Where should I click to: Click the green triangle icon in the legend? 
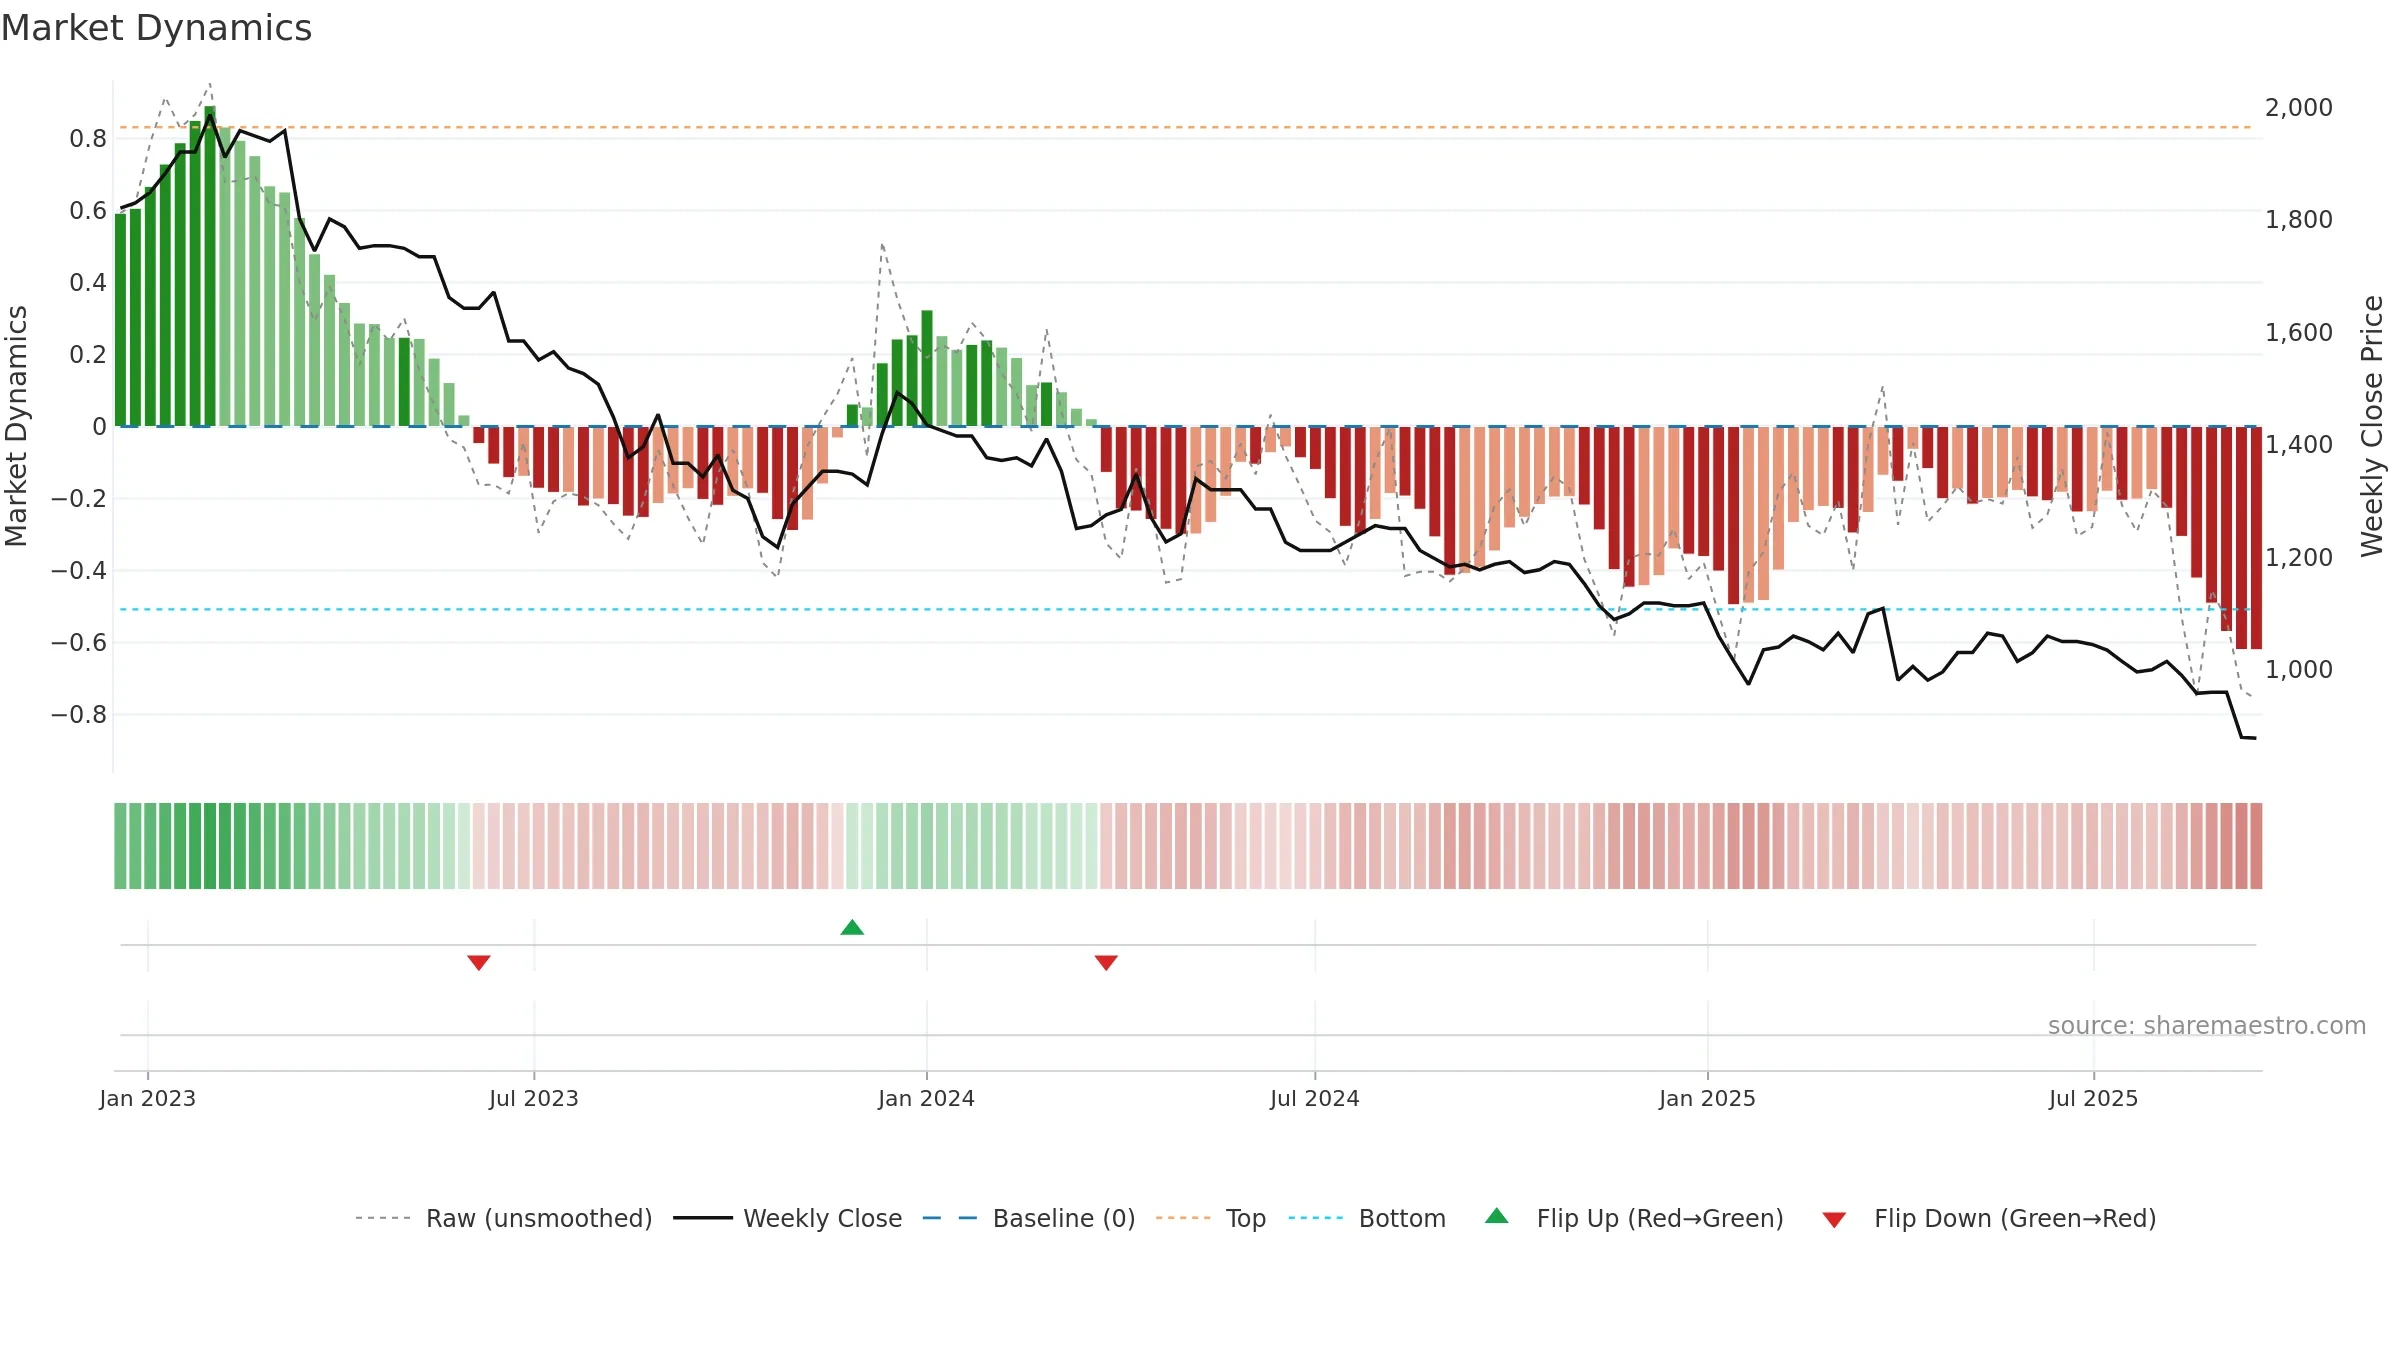coord(1497,1216)
